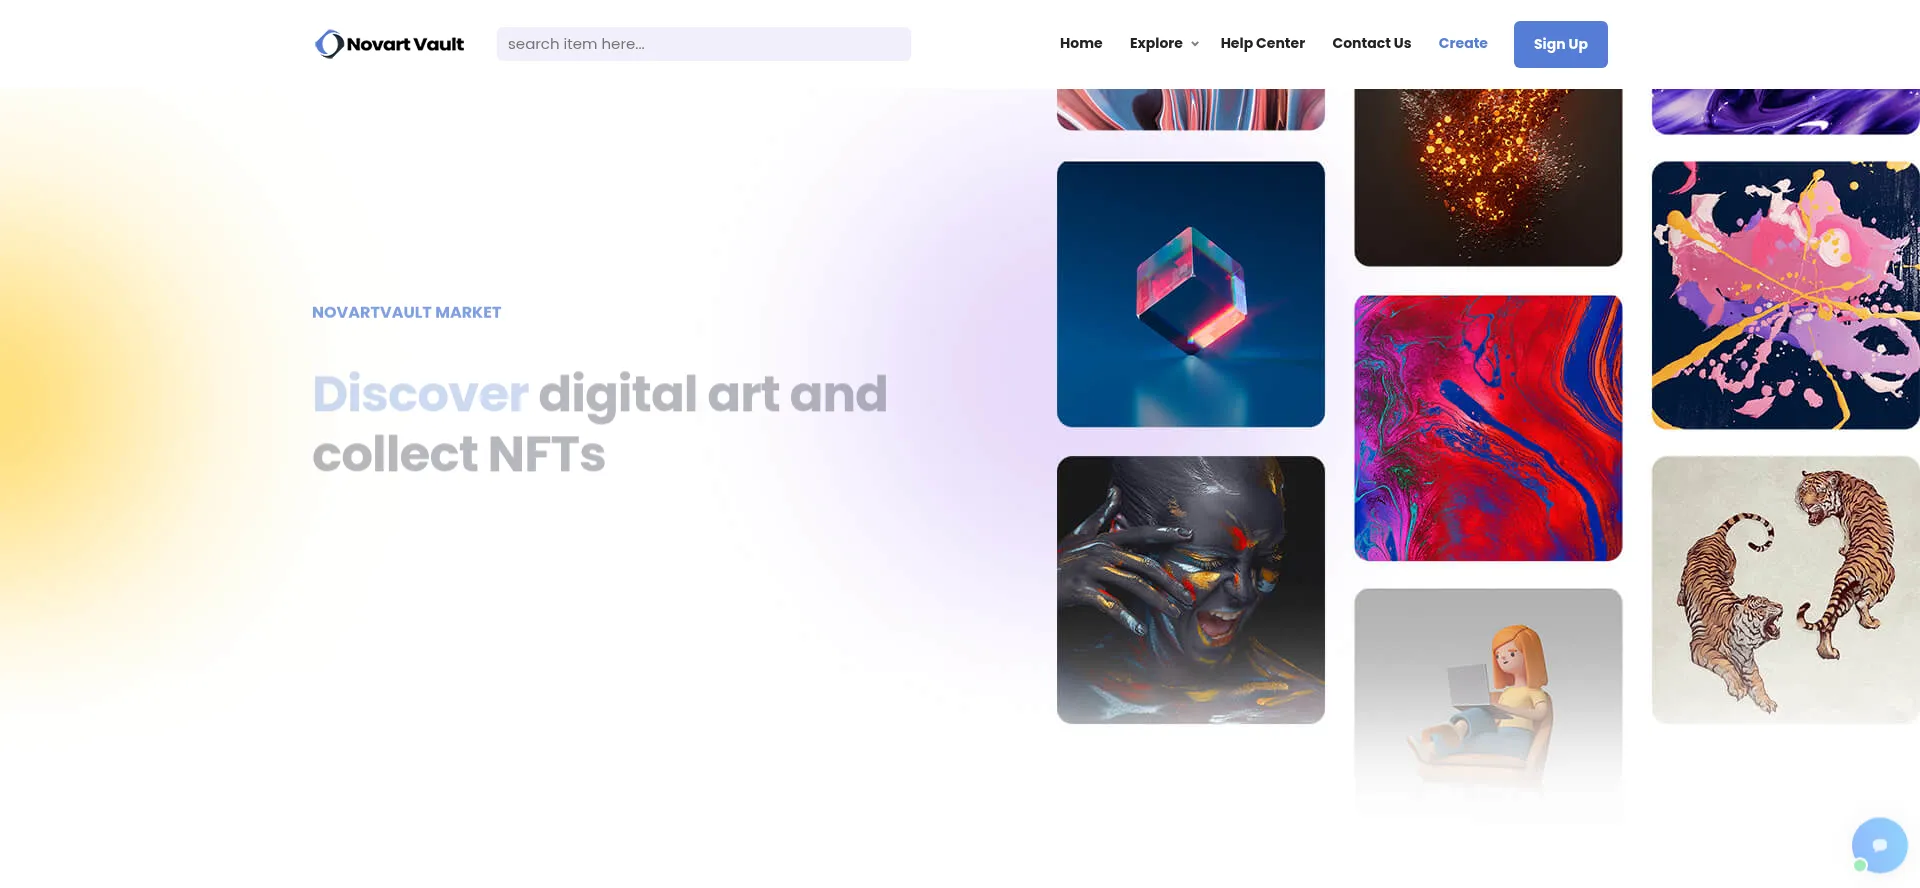Focus the search item input field
Image resolution: width=1920 pixels, height=888 pixels.
pyautogui.click(x=703, y=44)
